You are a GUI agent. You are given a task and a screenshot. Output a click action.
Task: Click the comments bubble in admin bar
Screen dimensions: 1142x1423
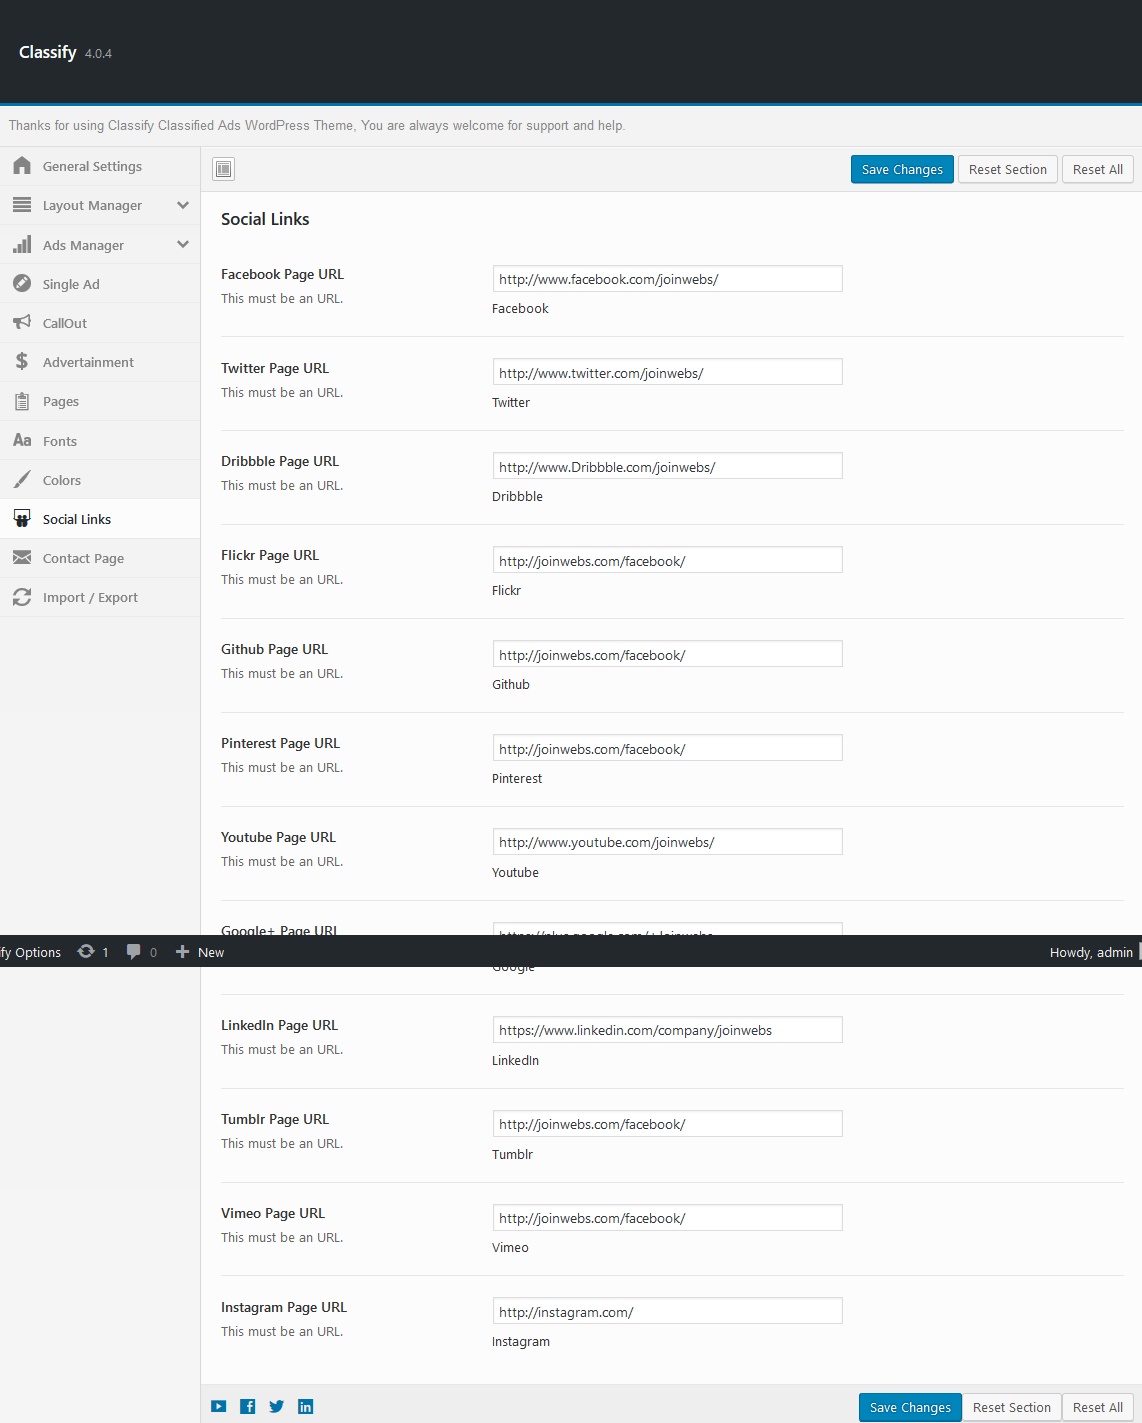click(x=133, y=952)
